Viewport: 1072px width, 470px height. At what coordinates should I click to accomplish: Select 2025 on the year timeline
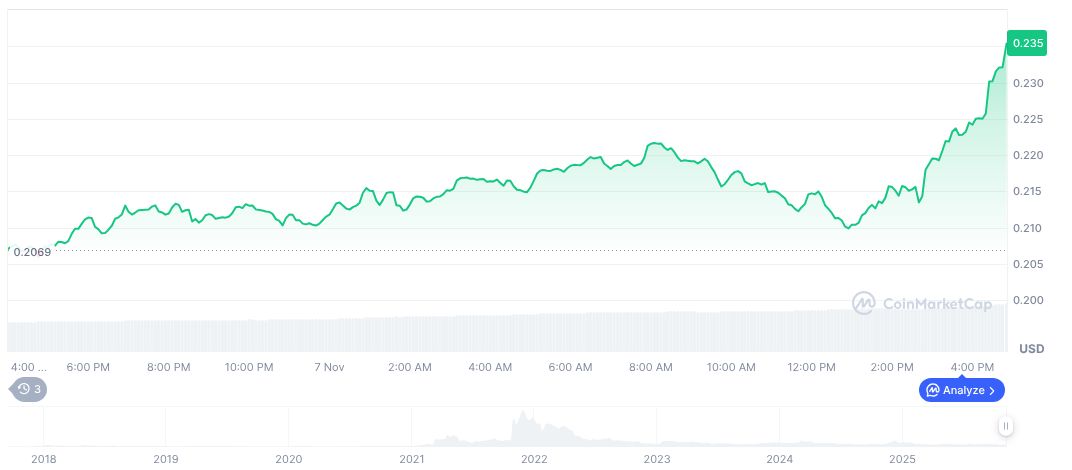click(902, 459)
